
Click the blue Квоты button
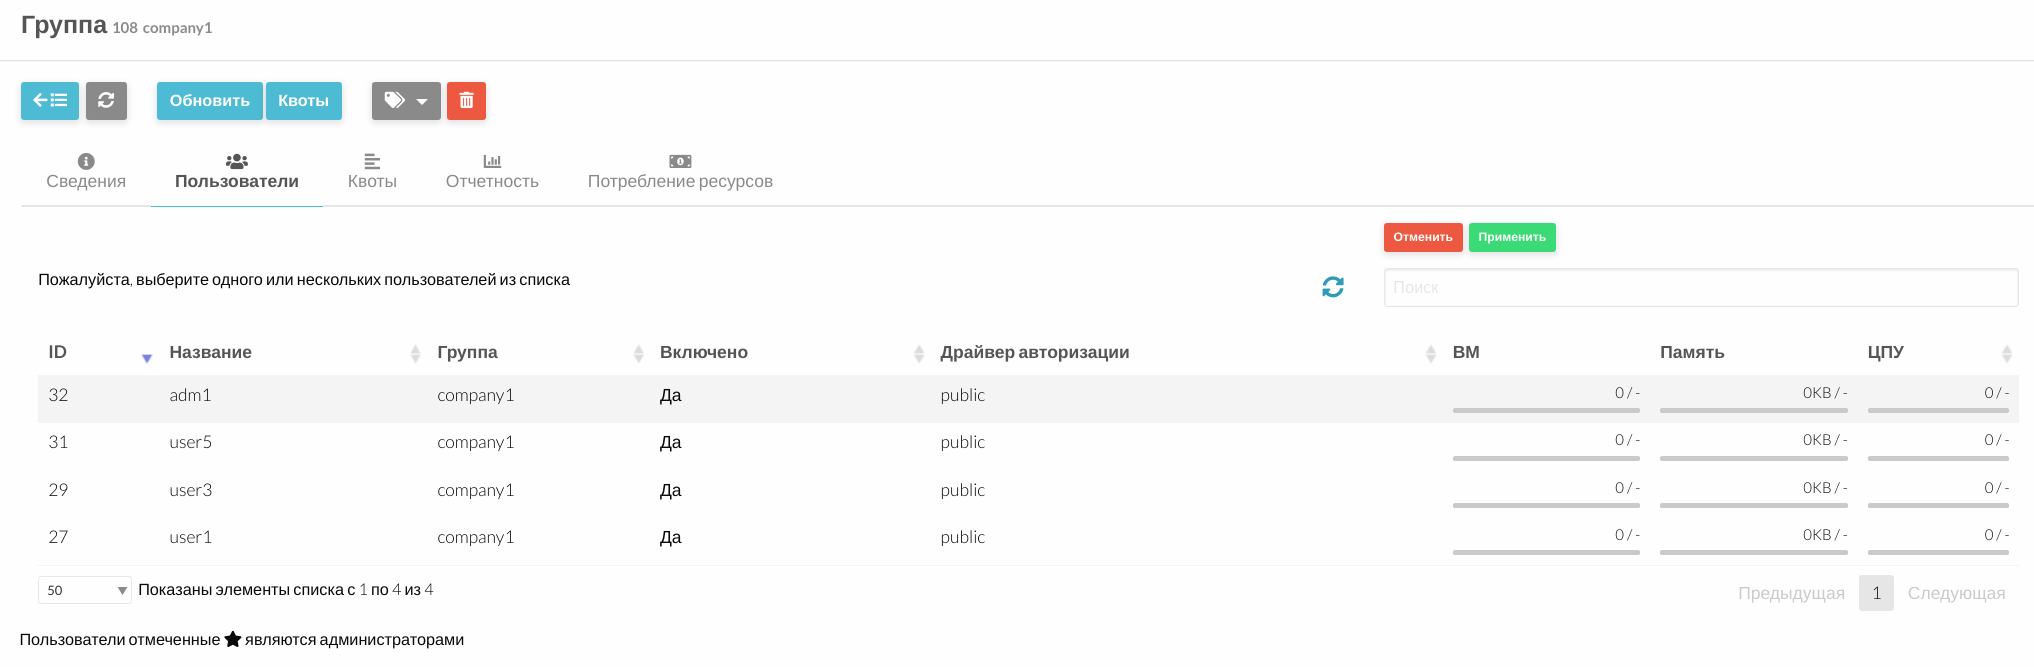pyautogui.click(x=304, y=101)
